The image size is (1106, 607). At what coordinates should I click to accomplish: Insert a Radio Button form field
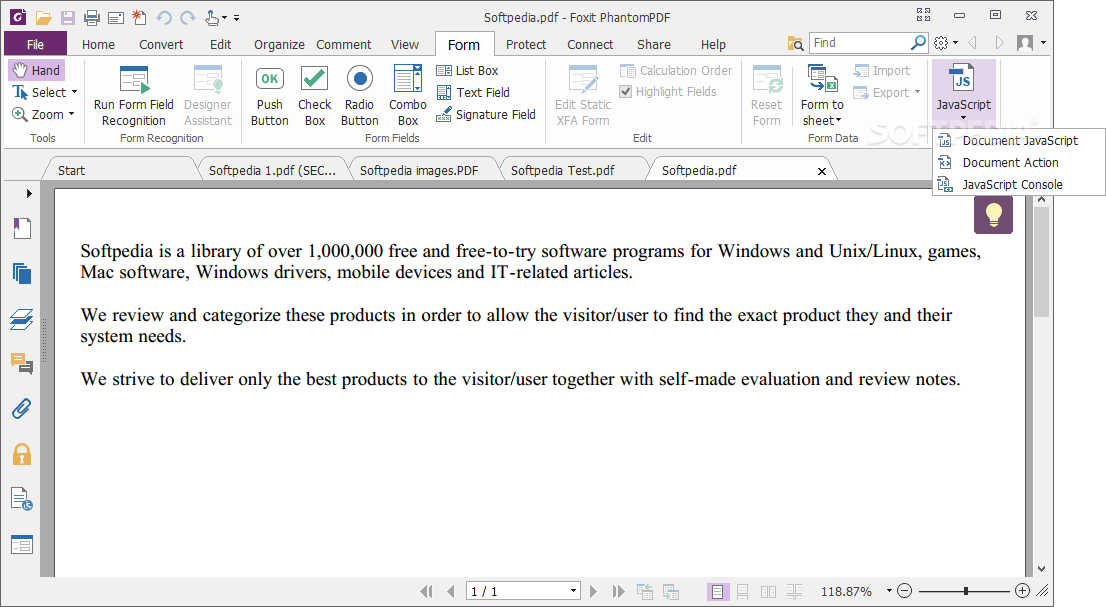[360, 96]
